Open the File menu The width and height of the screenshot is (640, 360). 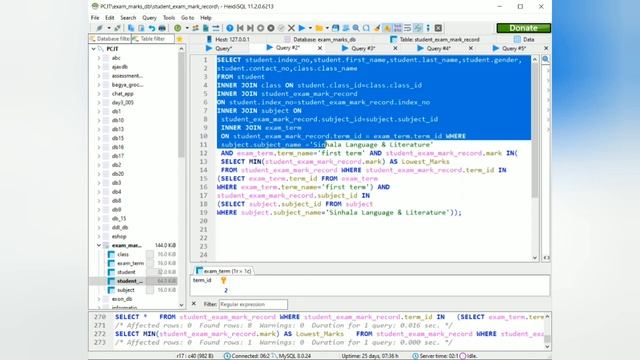pyautogui.click(x=95, y=18)
